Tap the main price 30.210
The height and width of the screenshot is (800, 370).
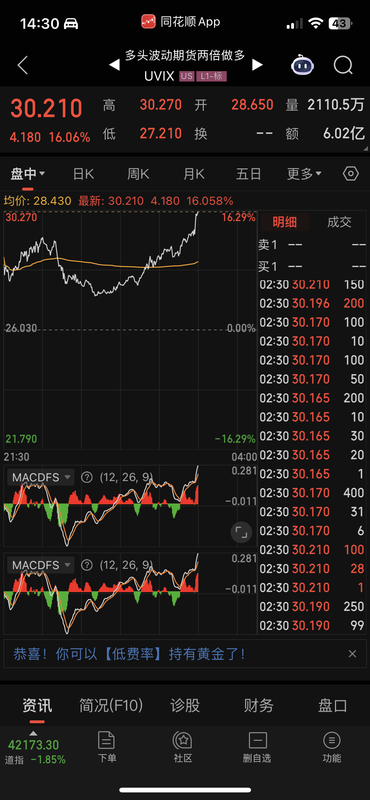(46, 109)
